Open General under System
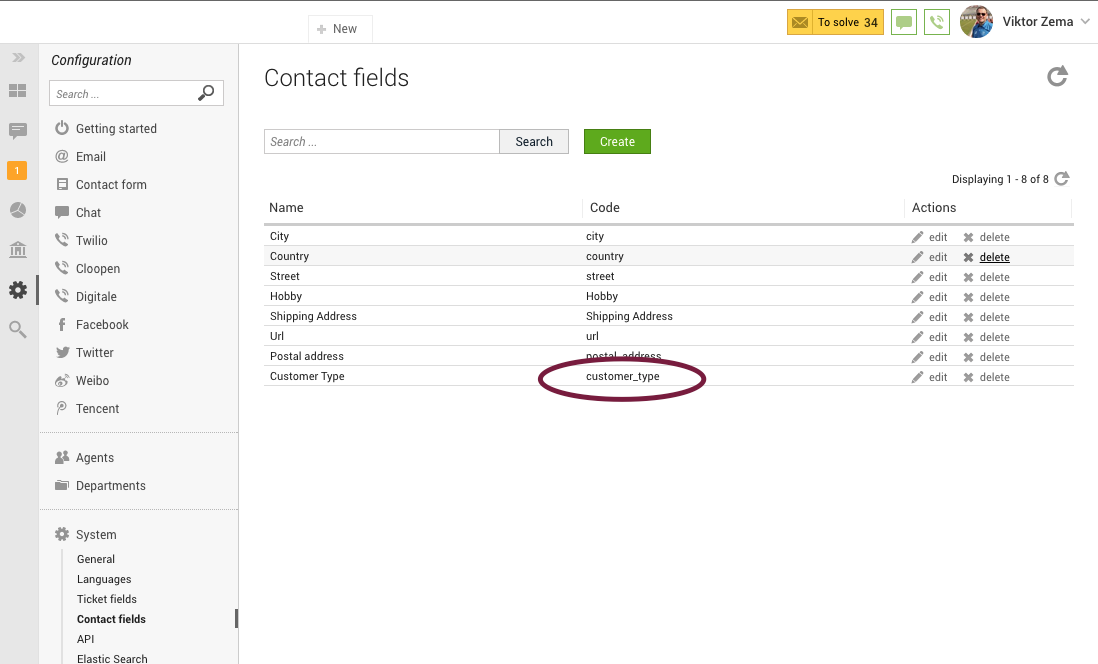 click(96, 559)
